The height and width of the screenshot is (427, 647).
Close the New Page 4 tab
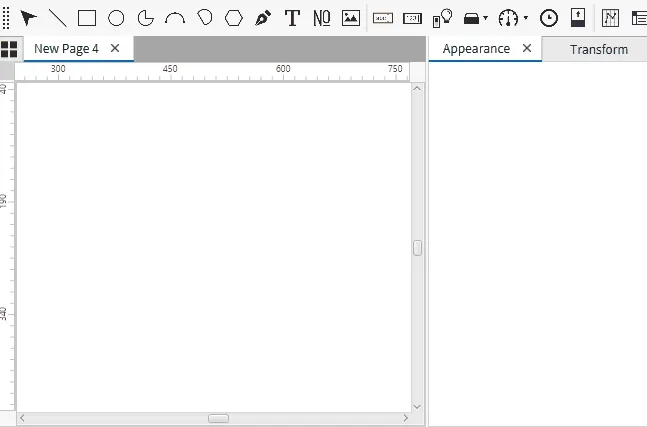pos(115,48)
